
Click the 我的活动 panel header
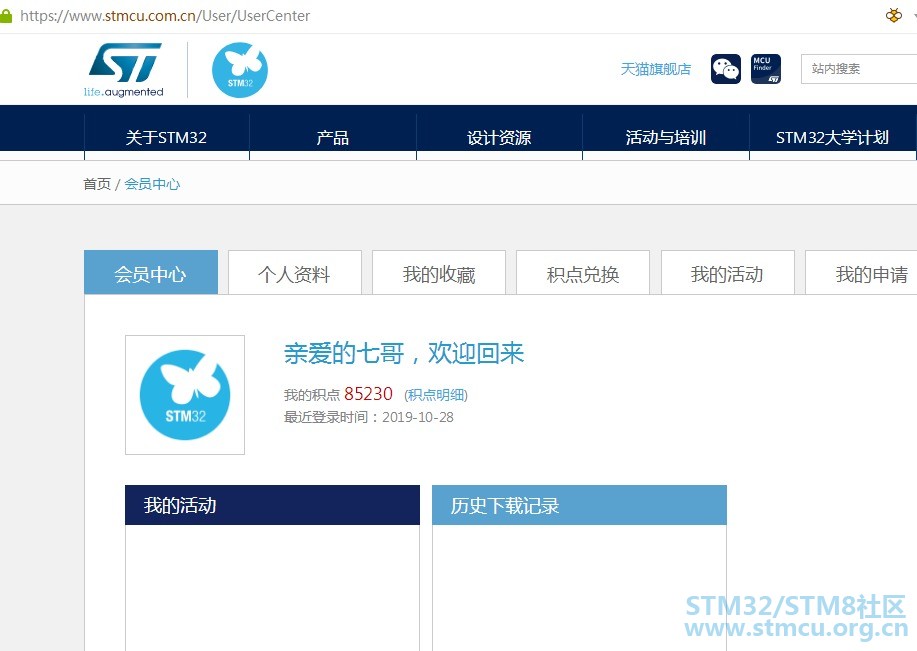(x=273, y=505)
